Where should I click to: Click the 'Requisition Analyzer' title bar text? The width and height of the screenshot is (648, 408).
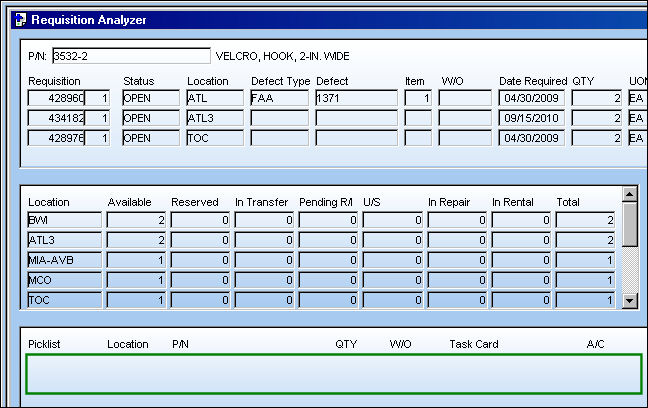[89, 20]
